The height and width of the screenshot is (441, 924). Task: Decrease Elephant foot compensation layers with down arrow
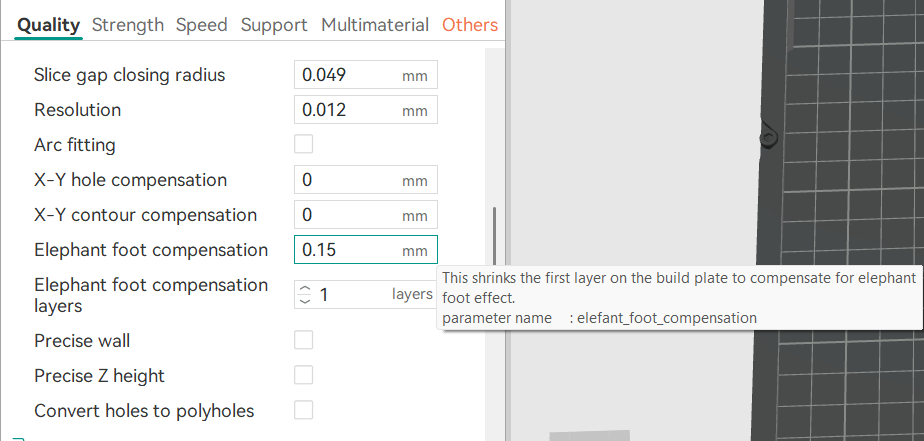(x=305, y=300)
